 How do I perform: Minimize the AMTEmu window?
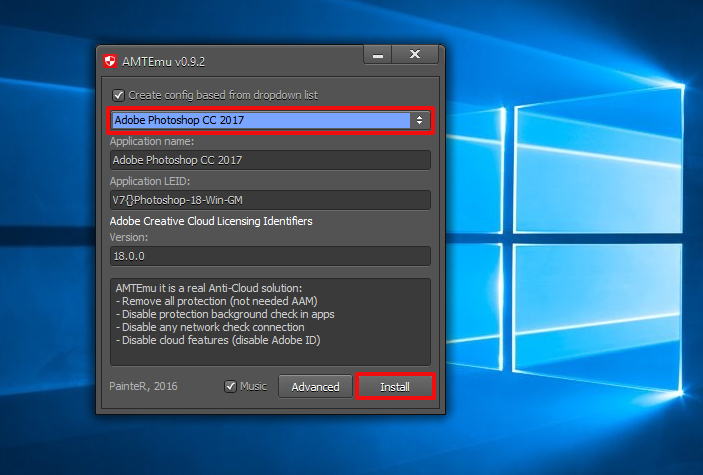pos(378,55)
